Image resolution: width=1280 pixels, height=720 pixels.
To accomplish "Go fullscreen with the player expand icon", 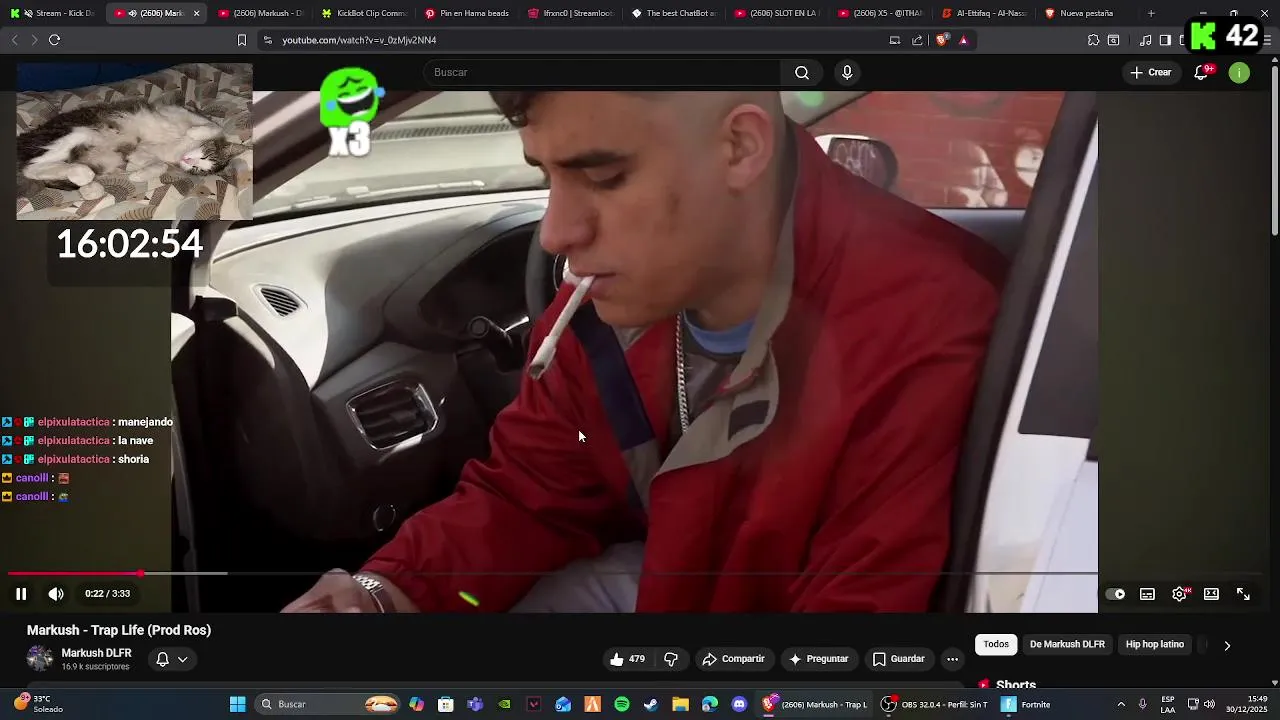I will (1244, 594).
